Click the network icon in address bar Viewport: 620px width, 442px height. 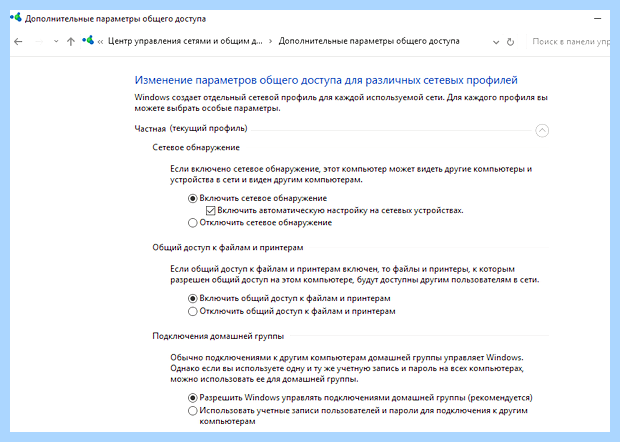coord(88,40)
